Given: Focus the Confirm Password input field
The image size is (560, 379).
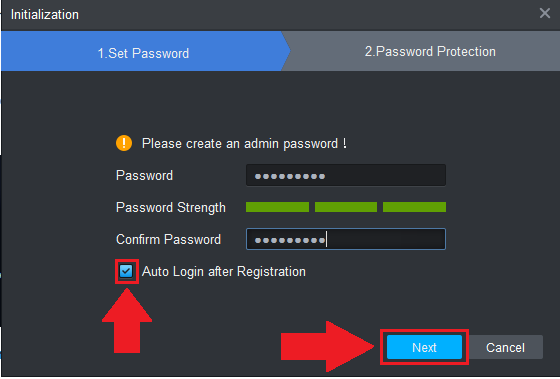Looking at the screenshot, I should pos(346,239).
